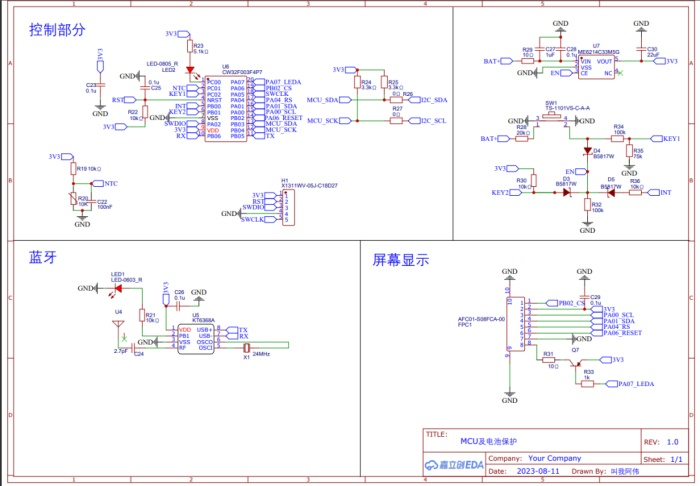
Task: Click the R20 NTC thermistor symbol
Action: coord(84,201)
